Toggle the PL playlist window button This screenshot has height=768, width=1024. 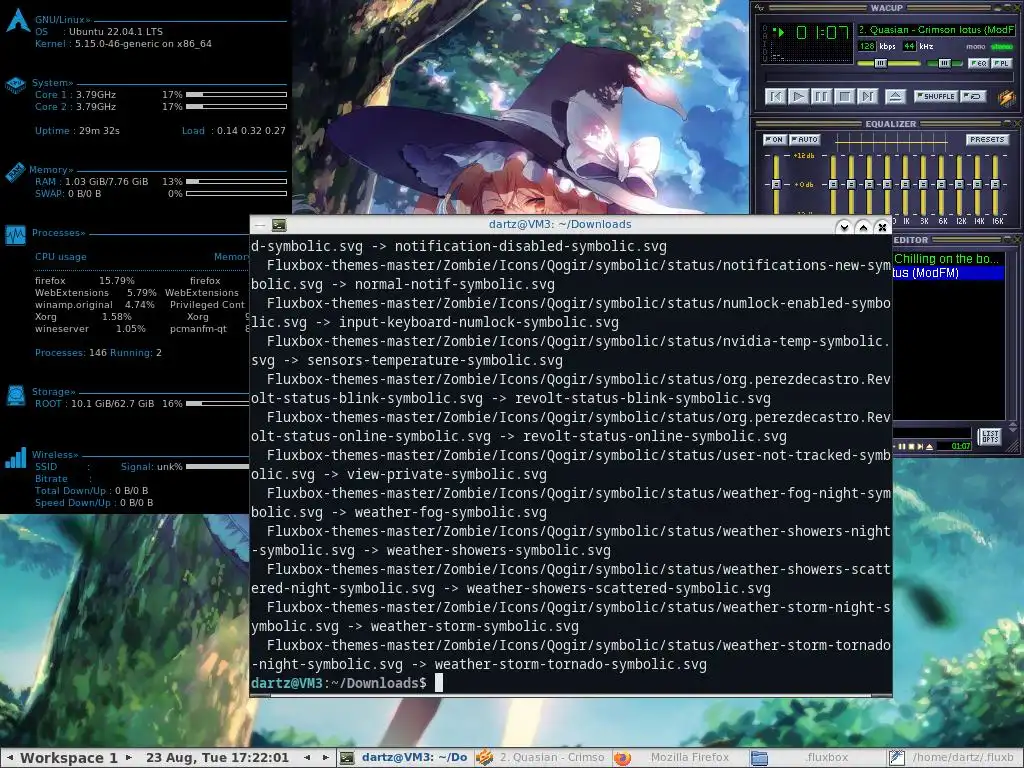click(1001, 63)
